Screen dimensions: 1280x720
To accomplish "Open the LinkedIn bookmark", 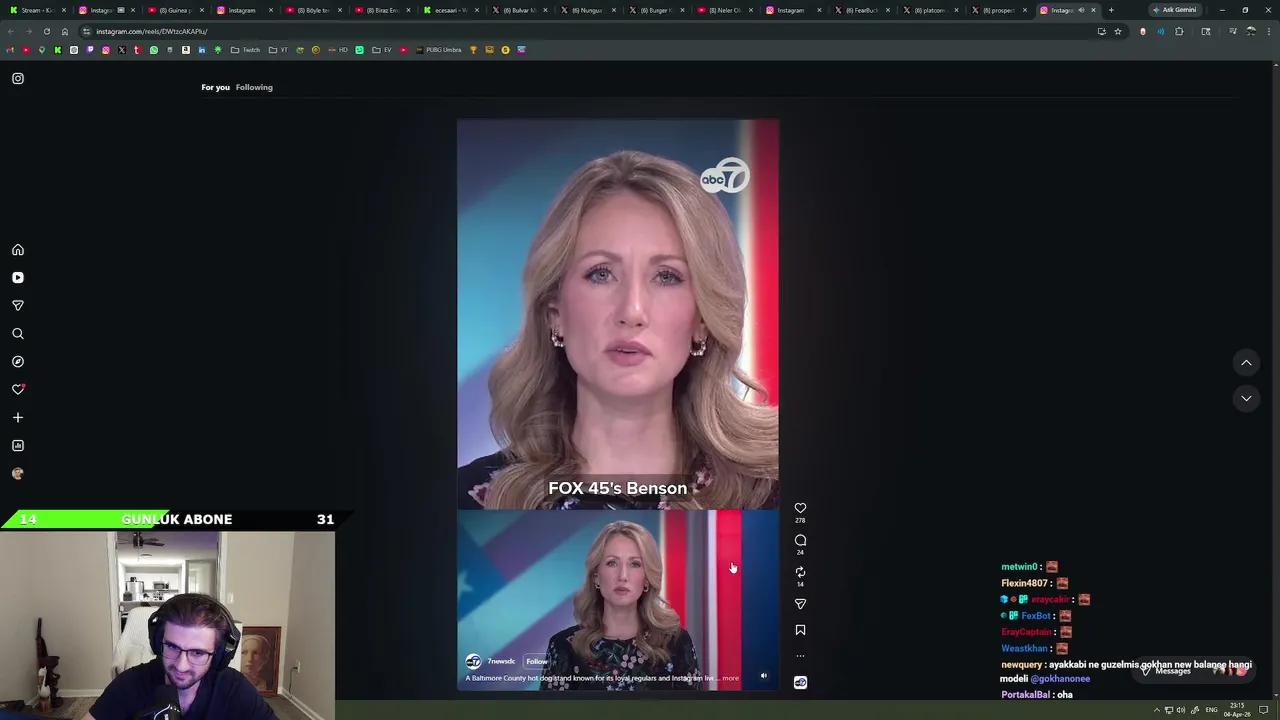I will (x=202, y=50).
